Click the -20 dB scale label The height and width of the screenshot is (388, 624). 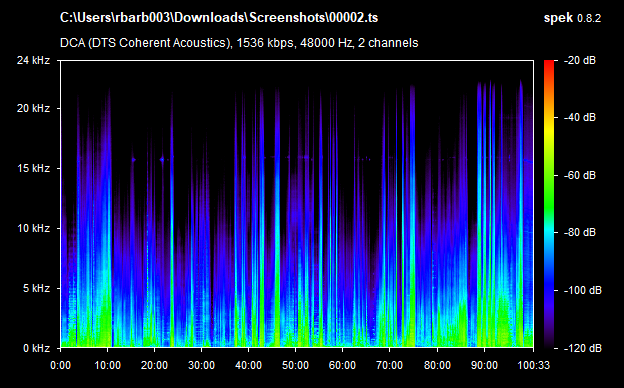[580, 60]
